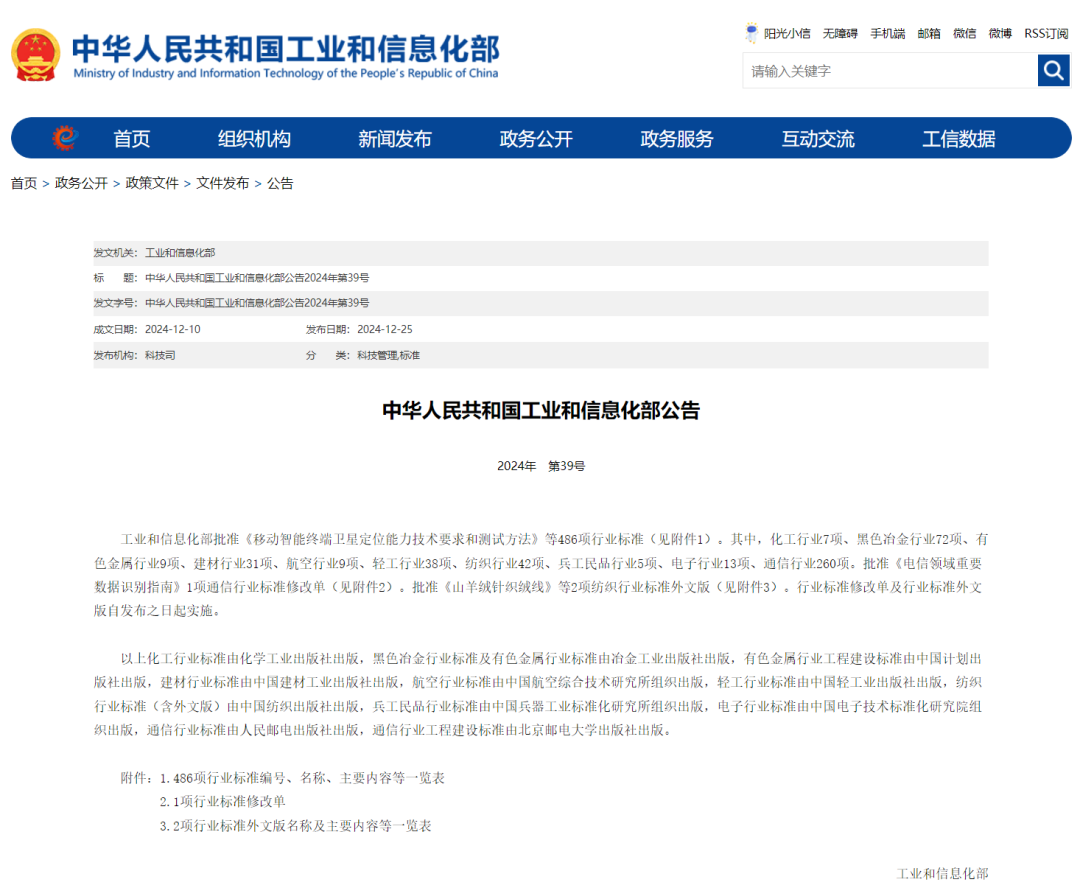The height and width of the screenshot is (885, 1080).
Task: Open the 手机端 mobile version link
Action: [x=887, y=33]
